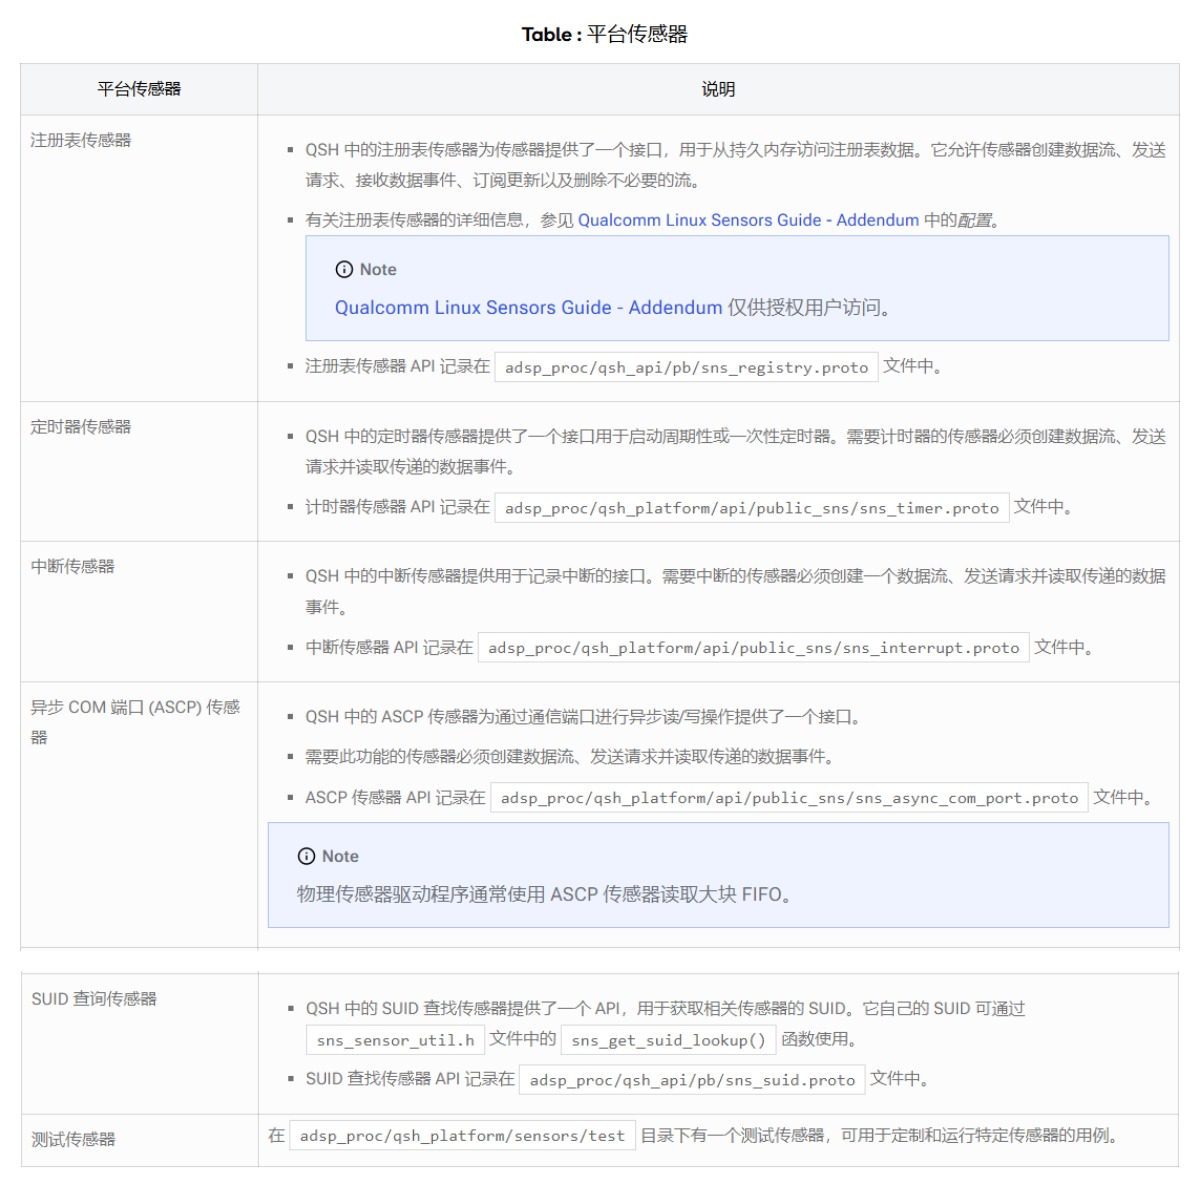
Task: Select the sns_async_com_port.proto path code
Action: (x=789, y=798)
